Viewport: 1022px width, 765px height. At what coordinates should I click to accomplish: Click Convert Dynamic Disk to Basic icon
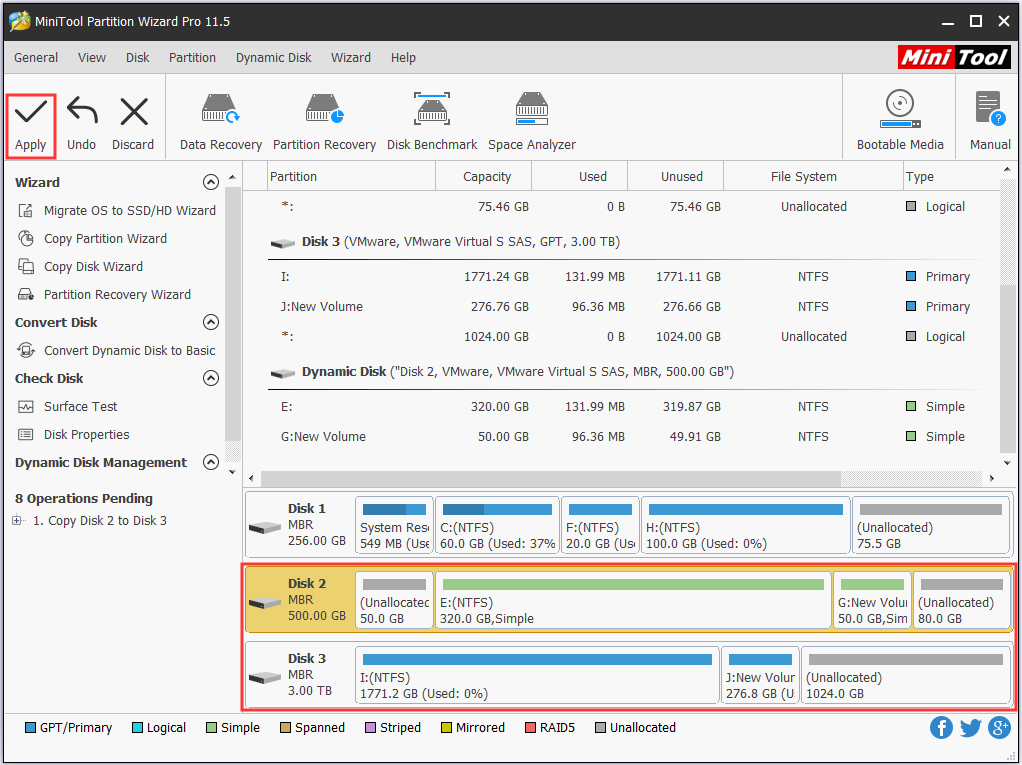point(26,351)
